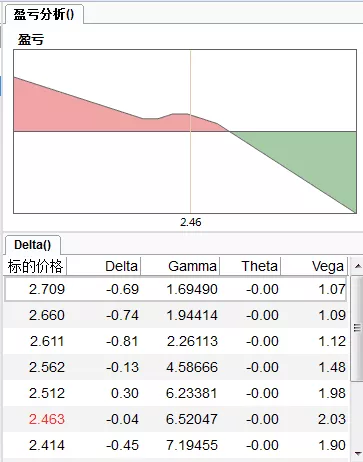Viewport: 363px width, 462px height.
Task: Select the row with price 2.709
Action: [176, 289]
